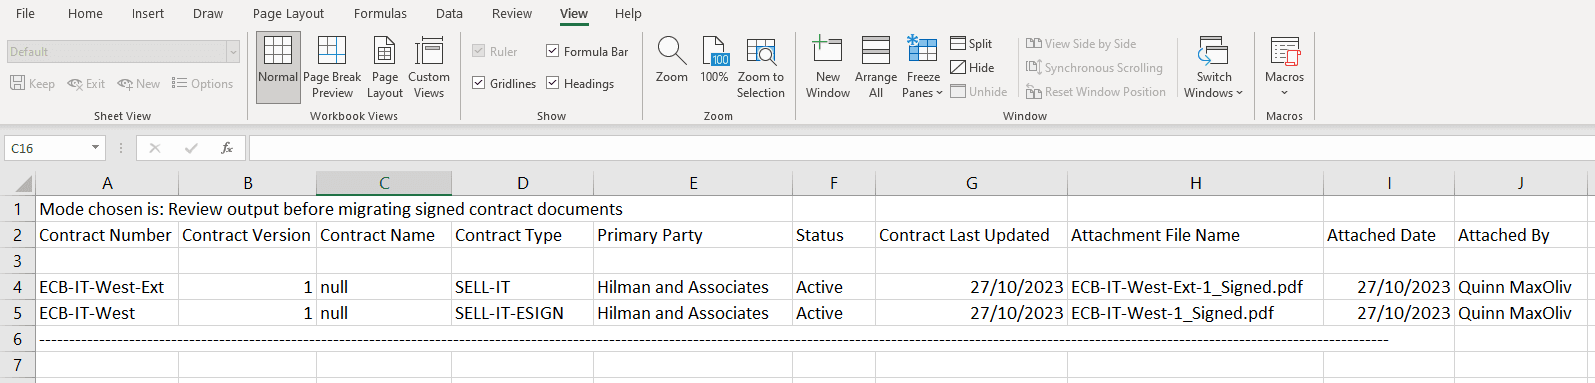This screenshot has width=1595, height=383.
Task: Open the Help tab
Action: click(x=628, y=13)
